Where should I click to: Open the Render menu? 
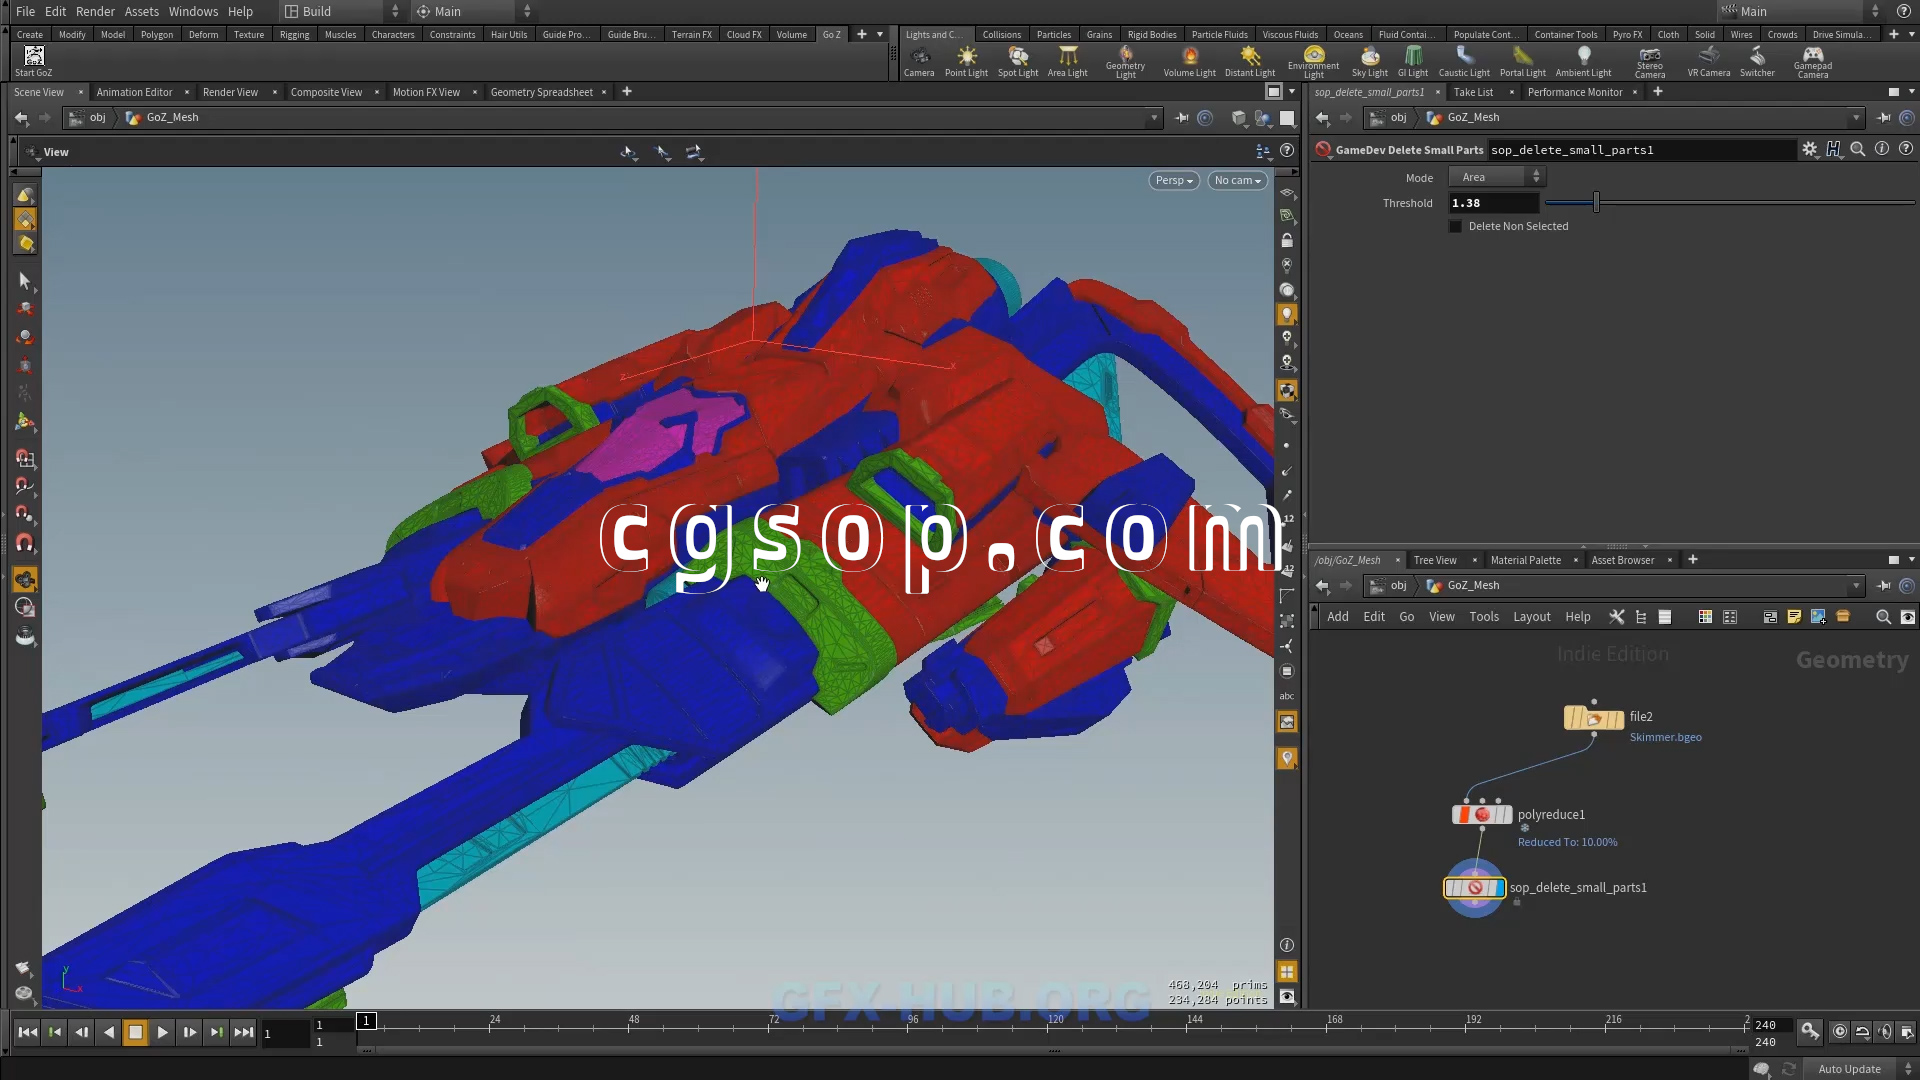click(x=95, y=11)
